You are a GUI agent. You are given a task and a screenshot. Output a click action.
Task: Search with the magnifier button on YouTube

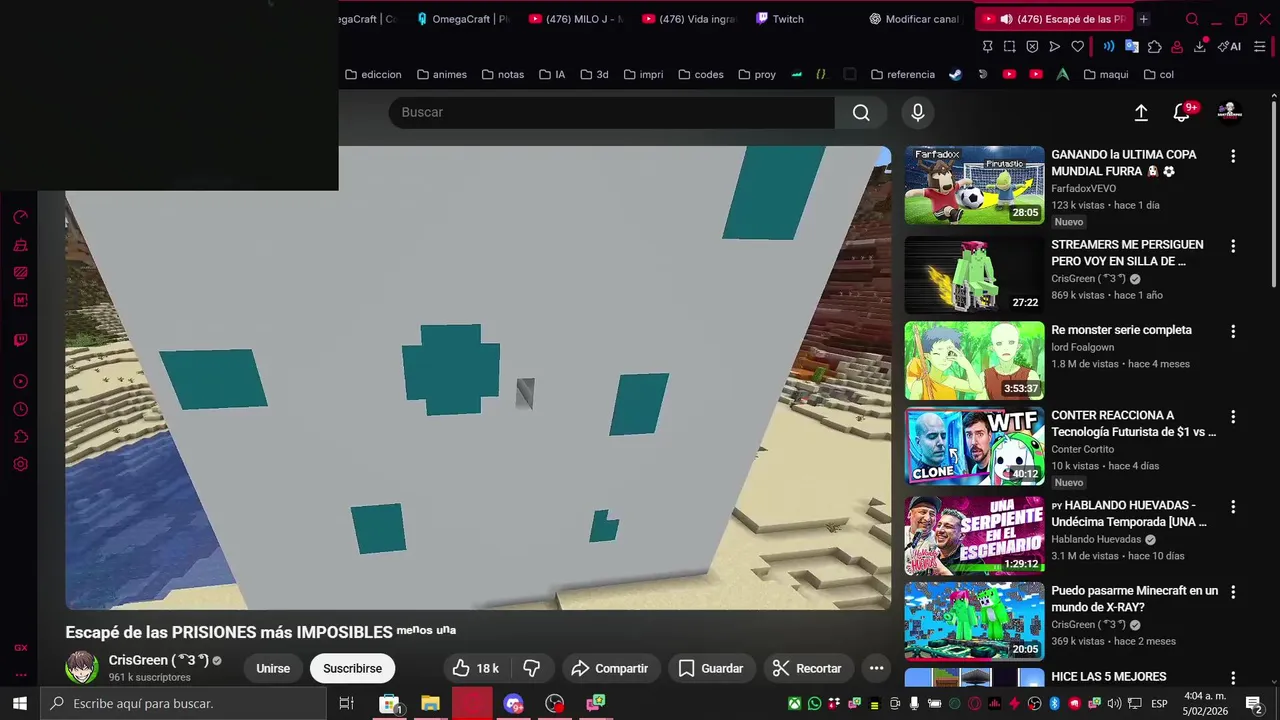[861, 112]
